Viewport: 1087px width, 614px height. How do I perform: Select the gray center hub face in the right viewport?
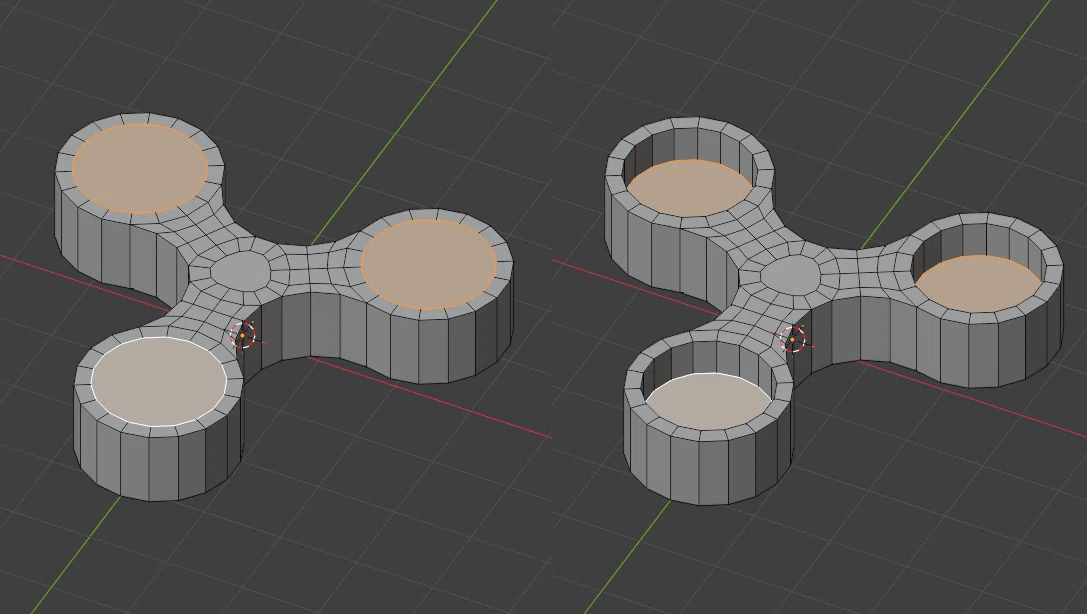click(790, 275)
